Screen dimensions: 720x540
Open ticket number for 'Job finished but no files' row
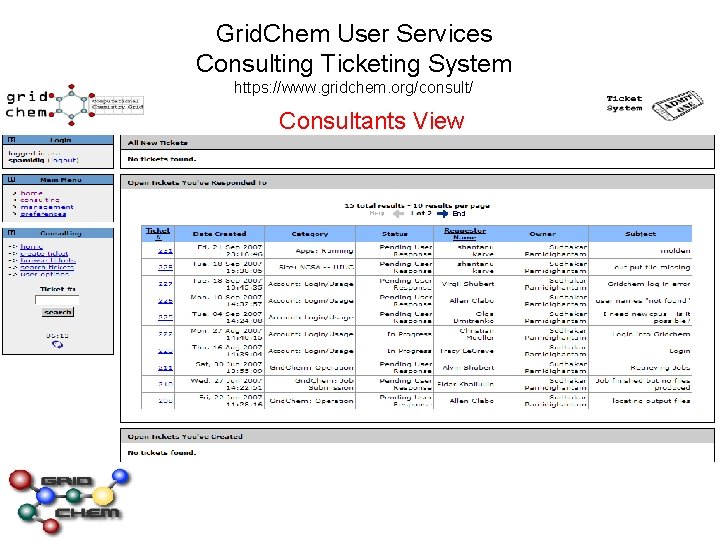tap(165, 384)
